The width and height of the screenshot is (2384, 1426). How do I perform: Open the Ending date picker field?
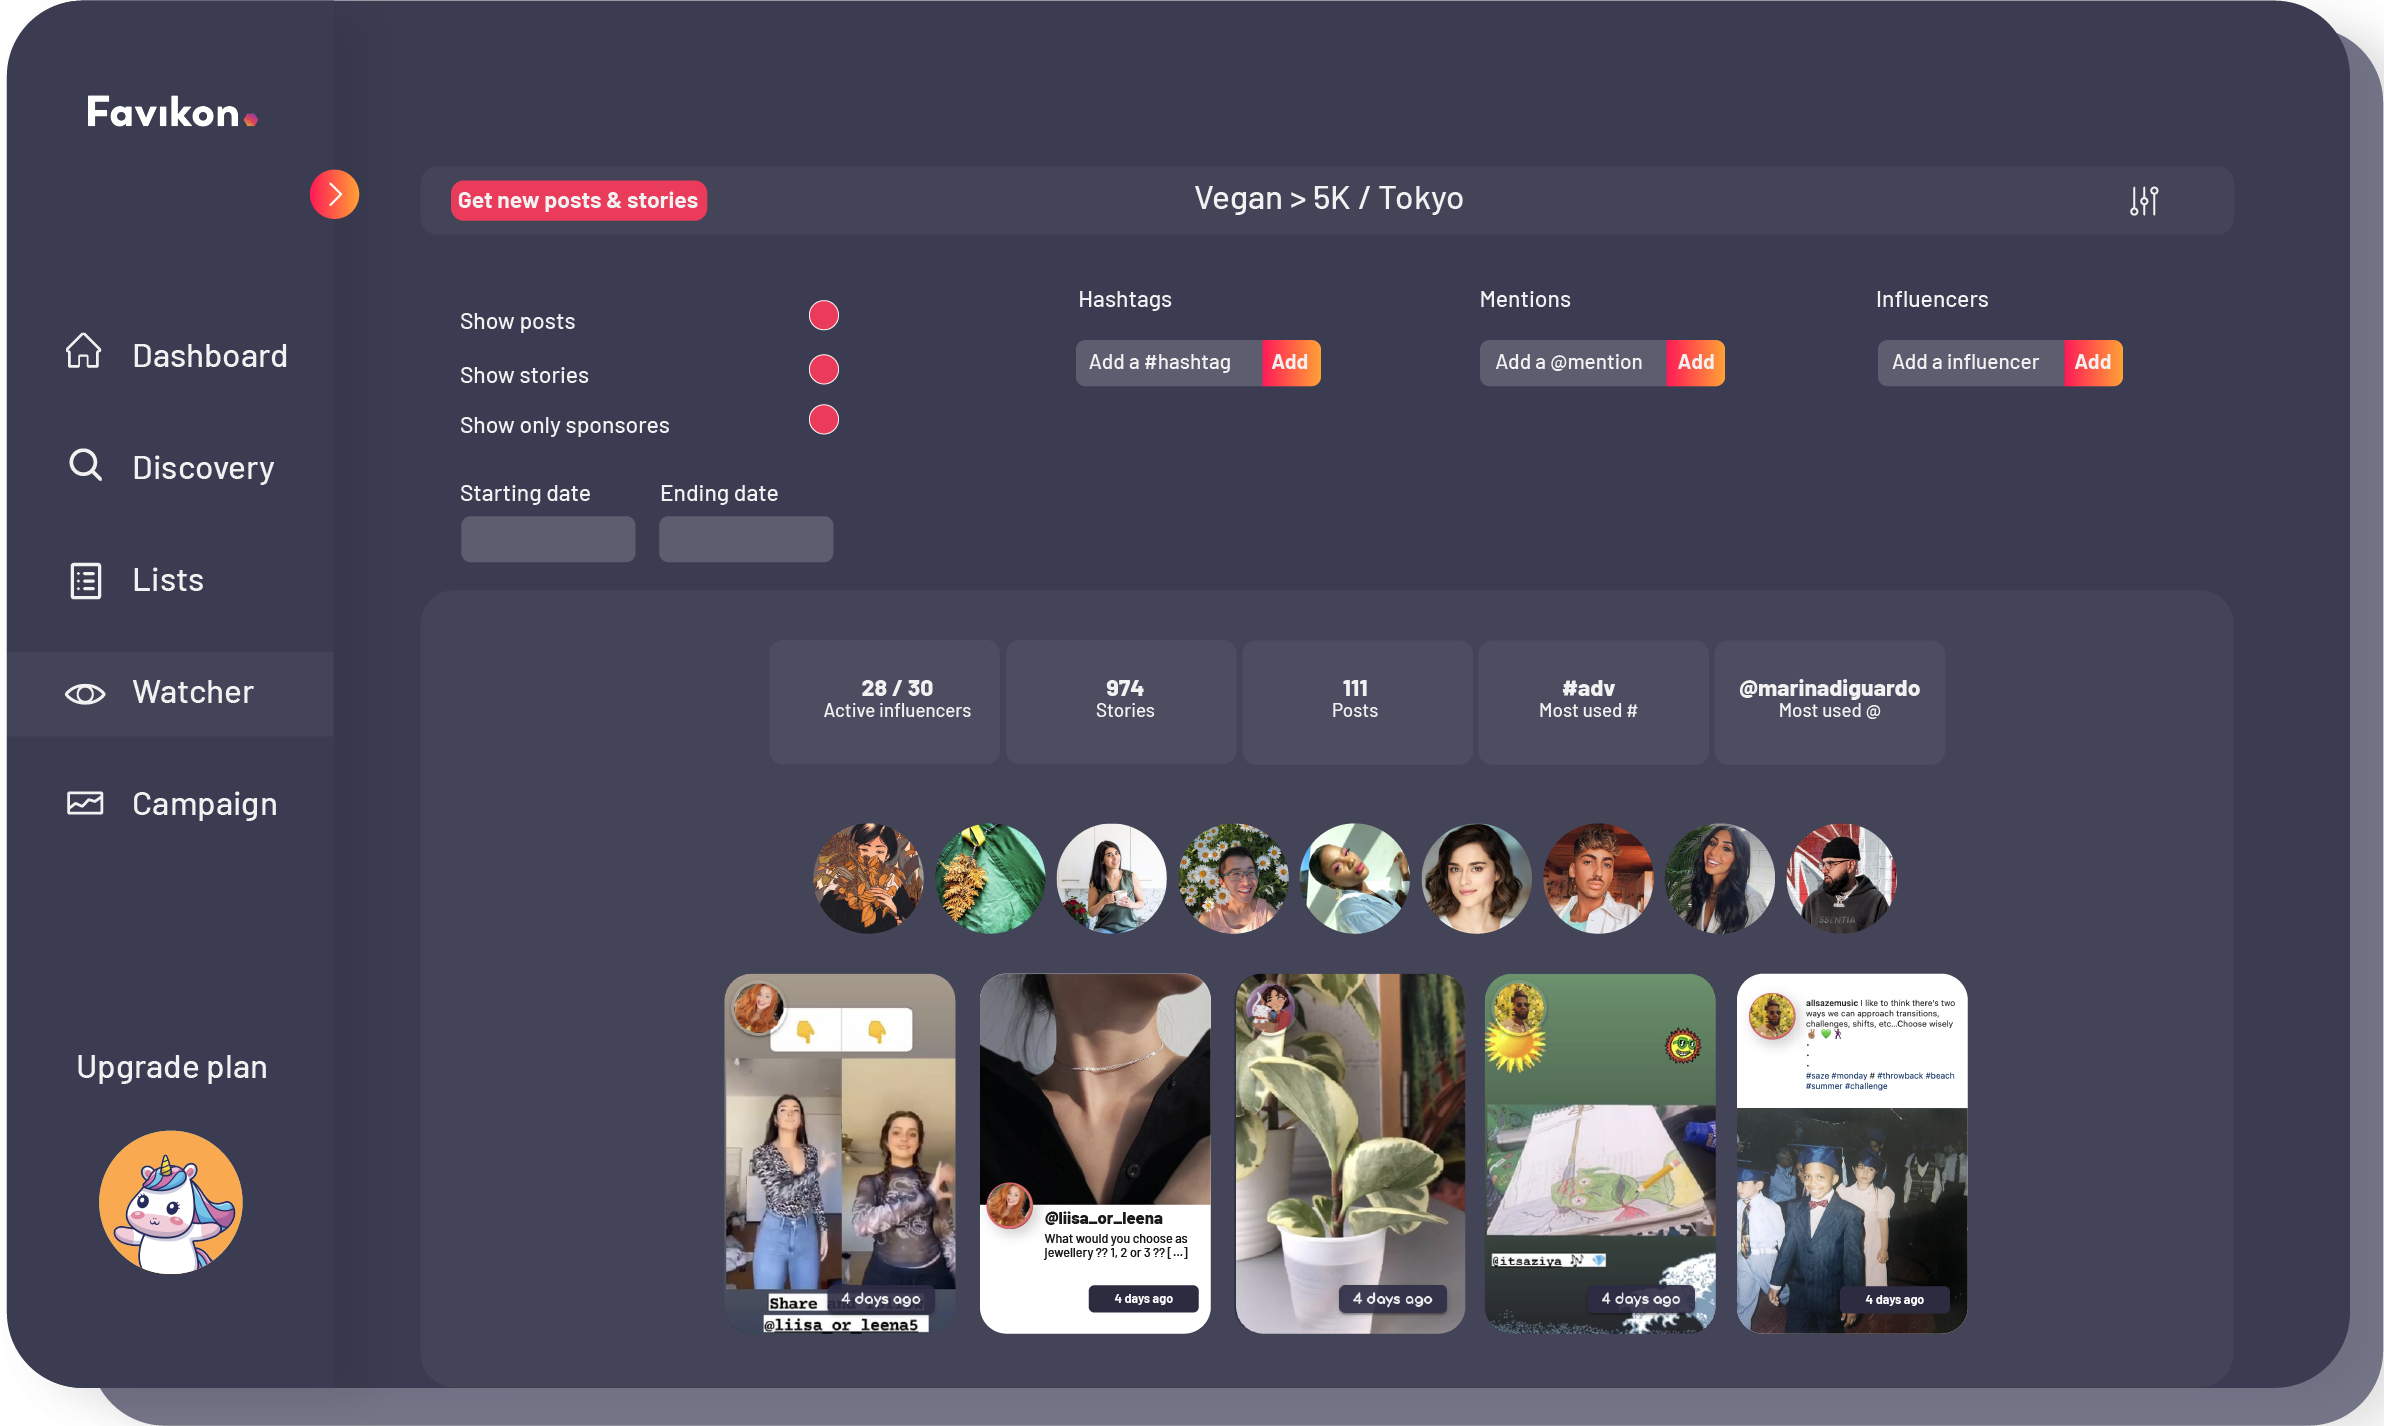point(745,539)
